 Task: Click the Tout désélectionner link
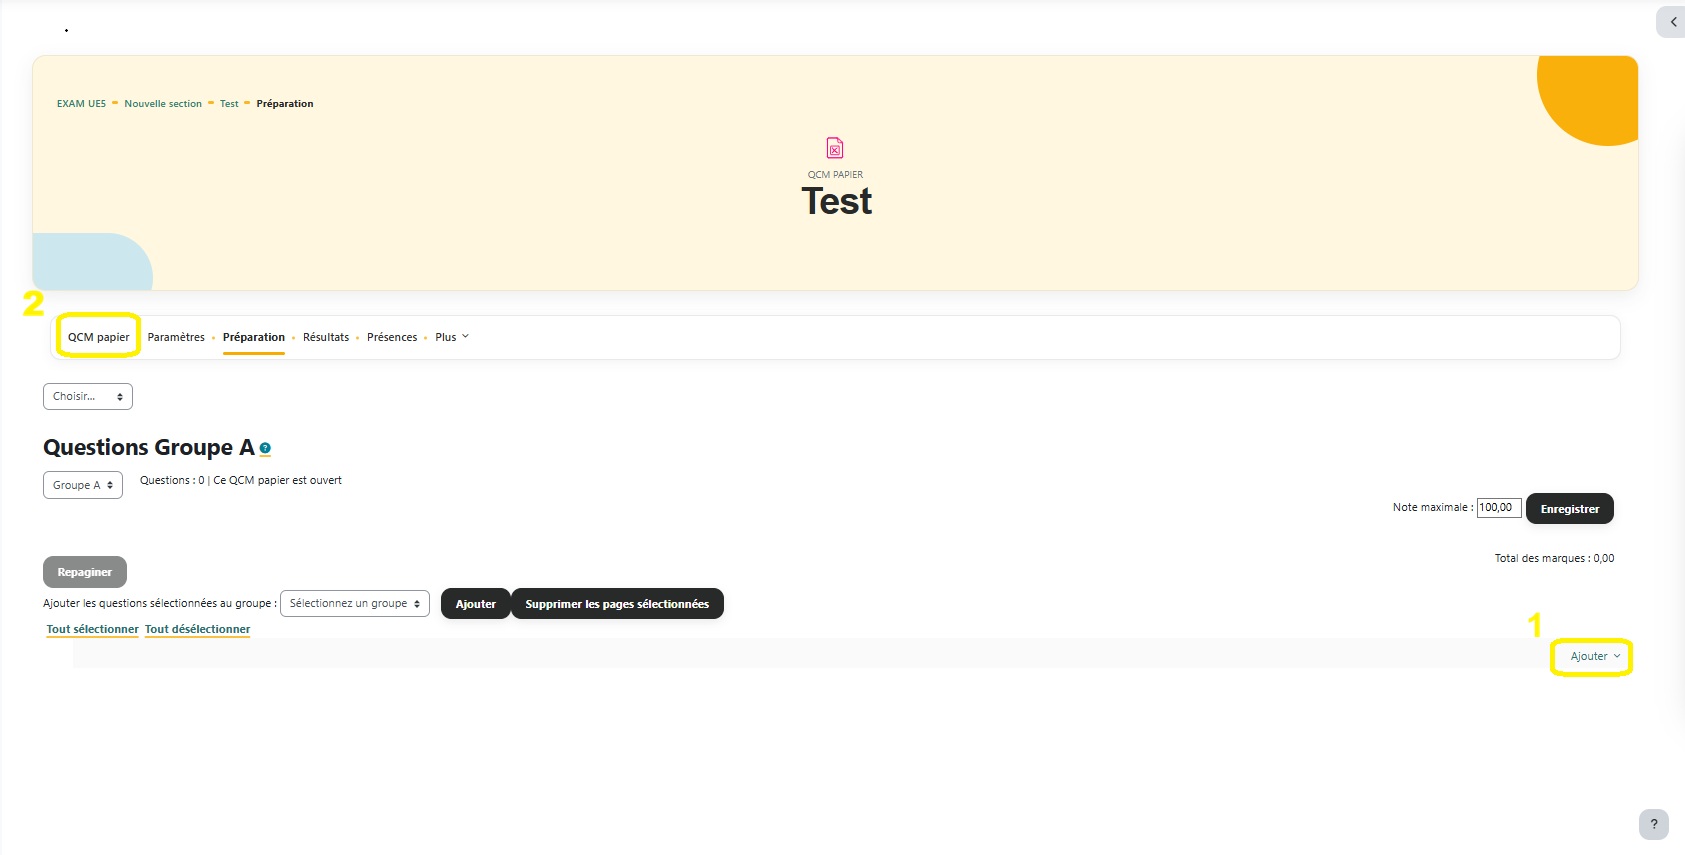(x=198, y=629)
